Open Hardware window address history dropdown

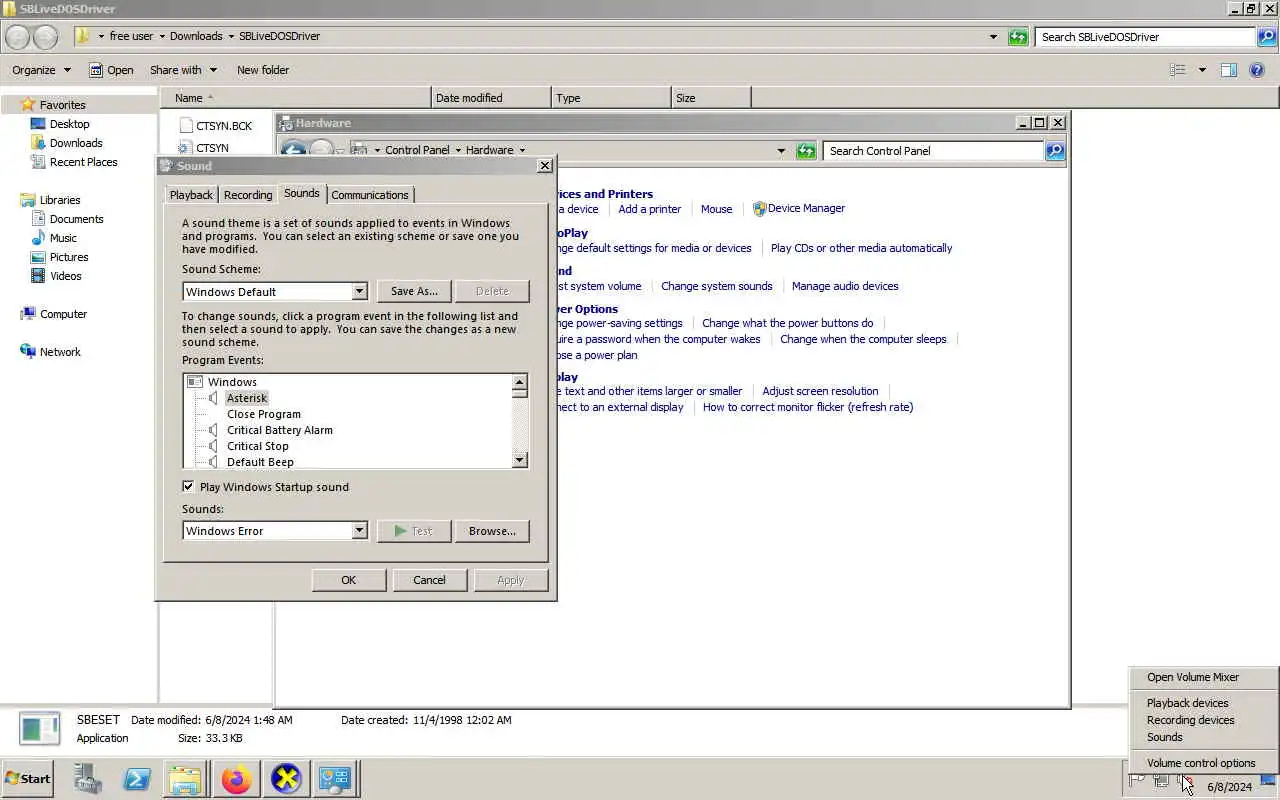coord(781,151)
